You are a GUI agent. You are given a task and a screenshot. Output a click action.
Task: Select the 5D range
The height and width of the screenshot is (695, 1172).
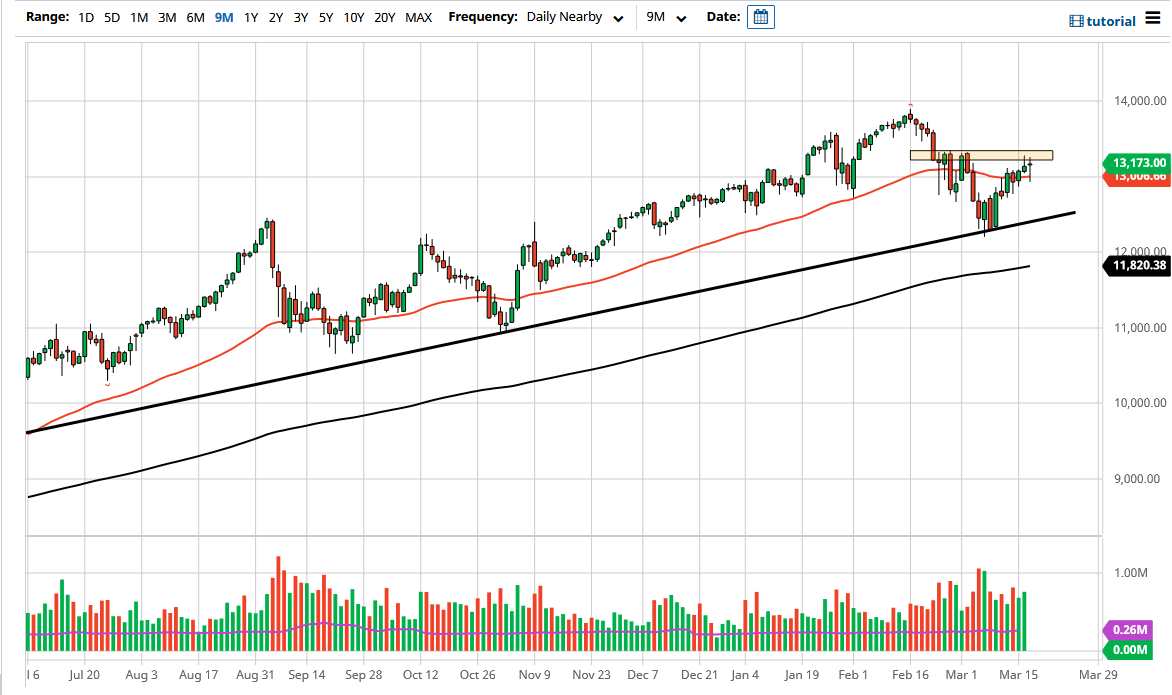[111, 17]
